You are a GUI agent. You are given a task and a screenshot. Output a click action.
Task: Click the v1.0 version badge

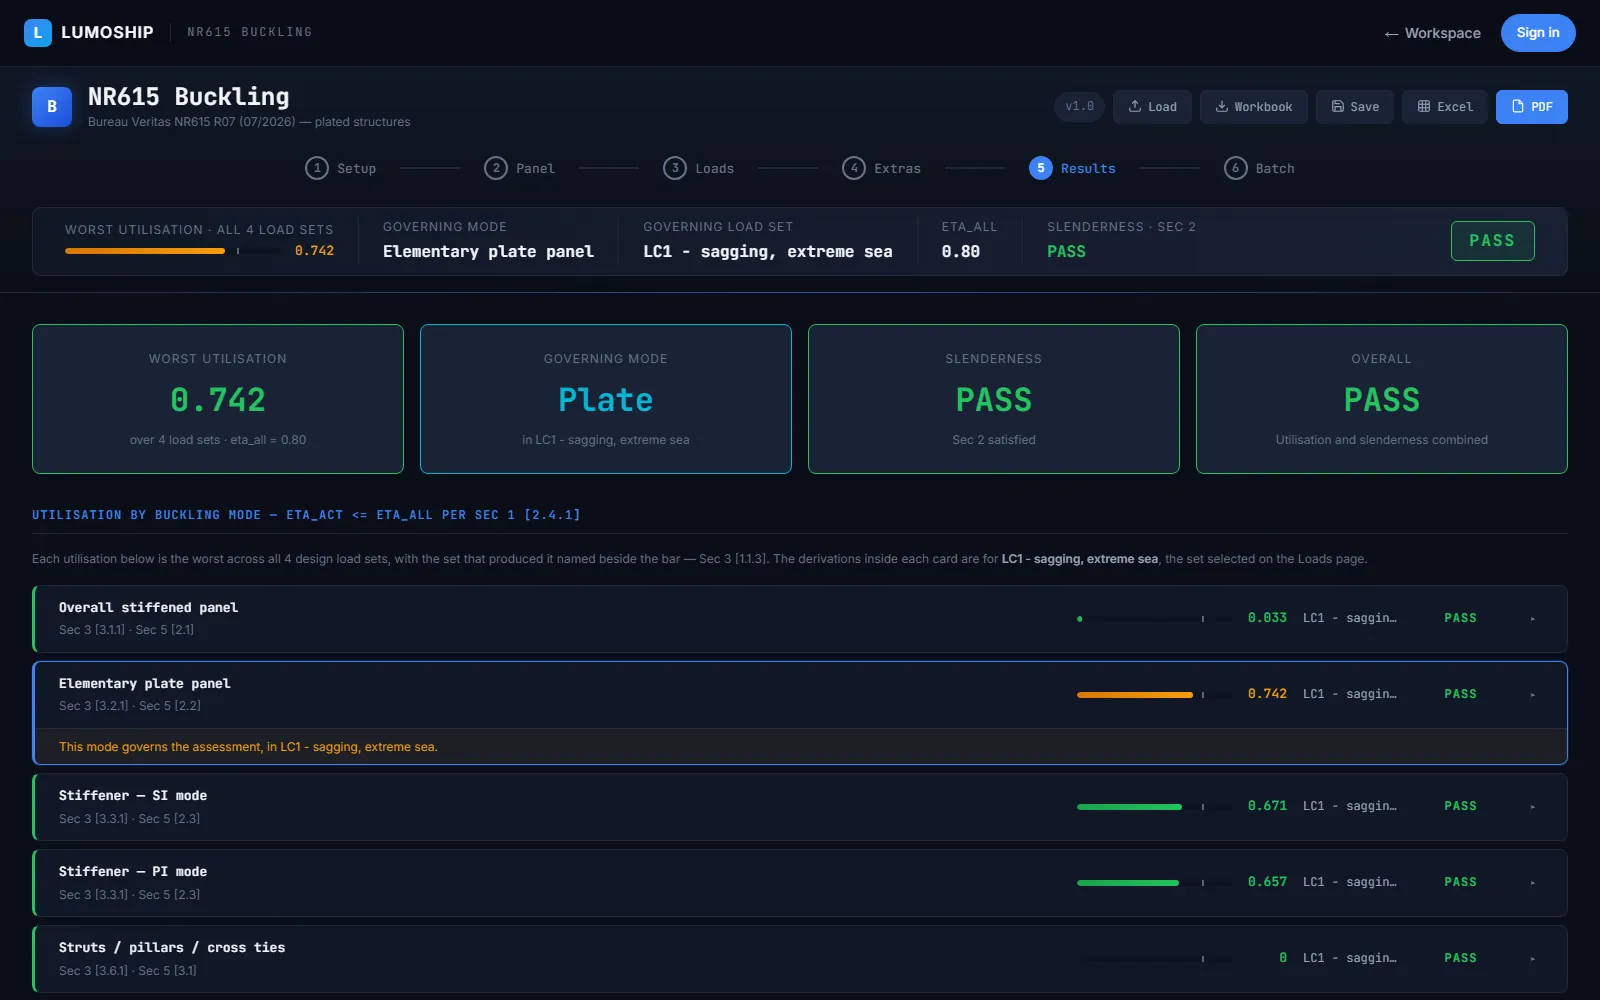(x=1079, y=106)
